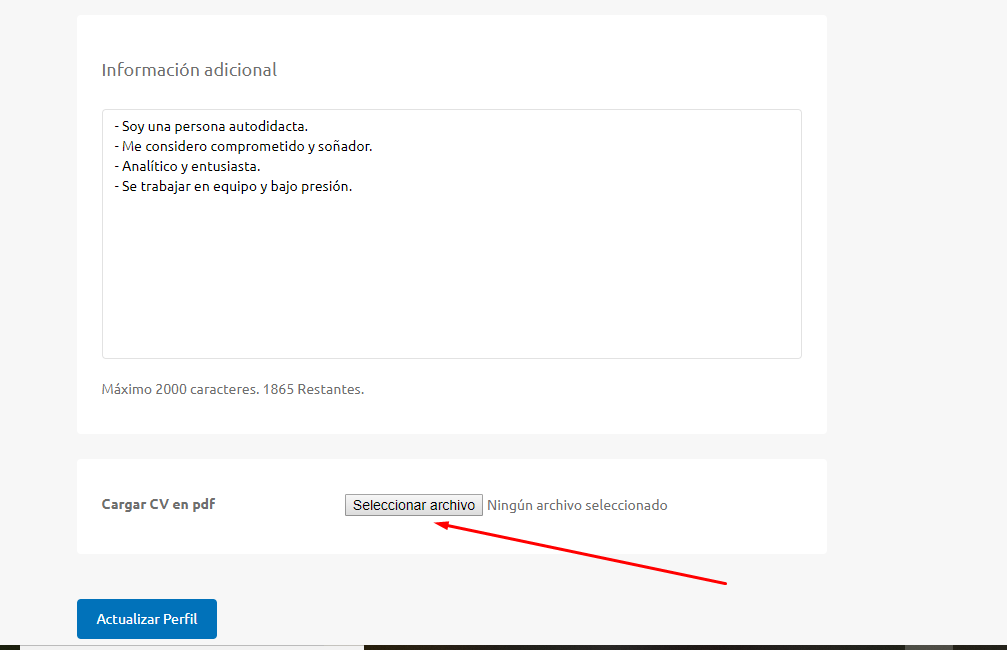
Task: Click the line '- Analítico y entusiasta.'
Action: click(187, 166)
